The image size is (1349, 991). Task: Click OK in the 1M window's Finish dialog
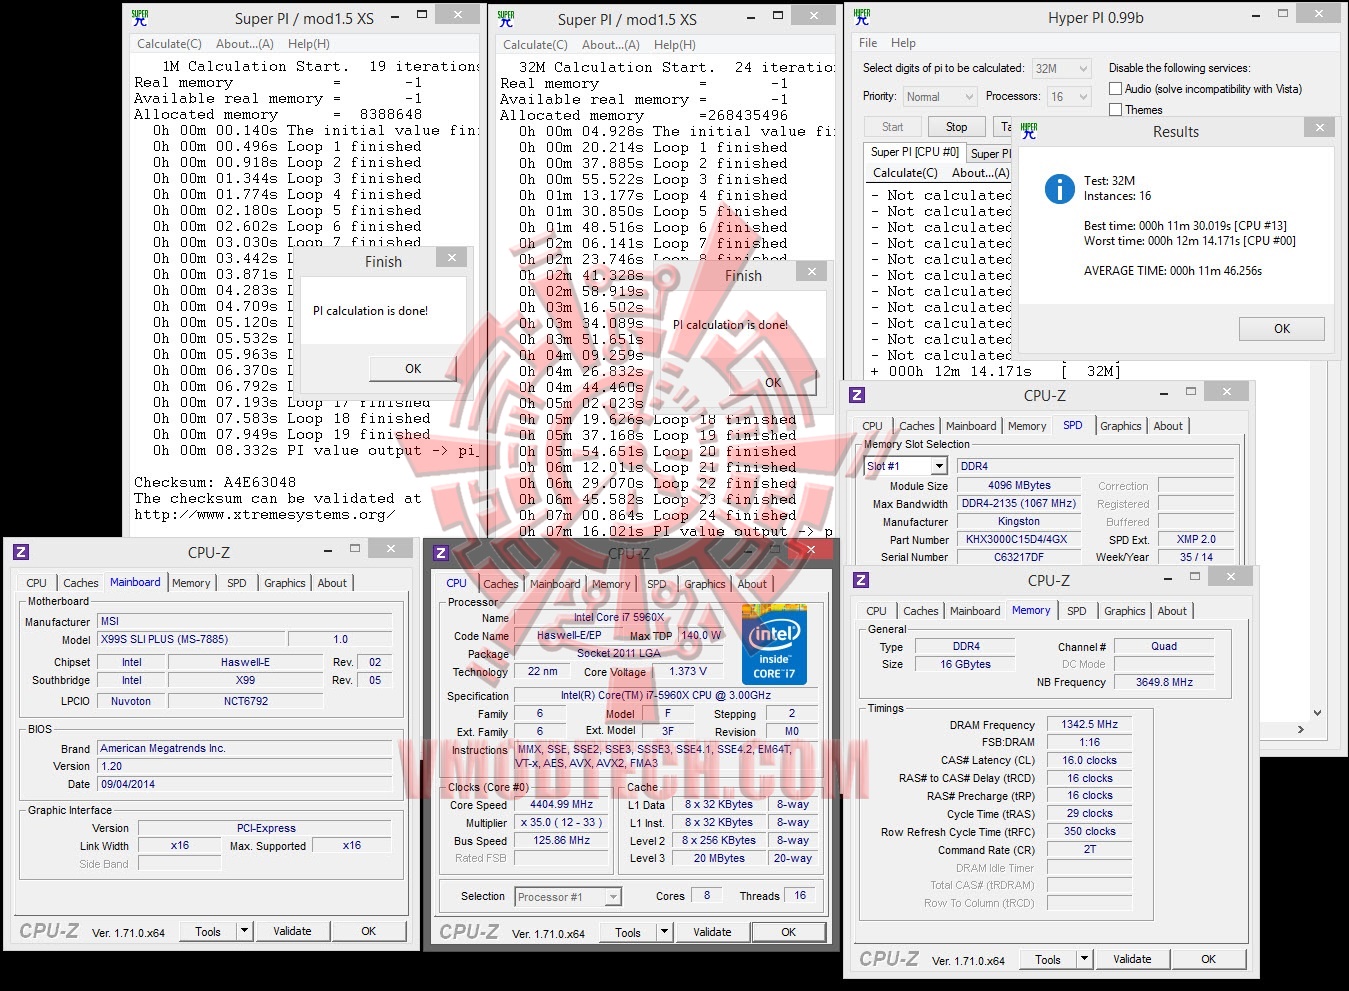point(413,369)
